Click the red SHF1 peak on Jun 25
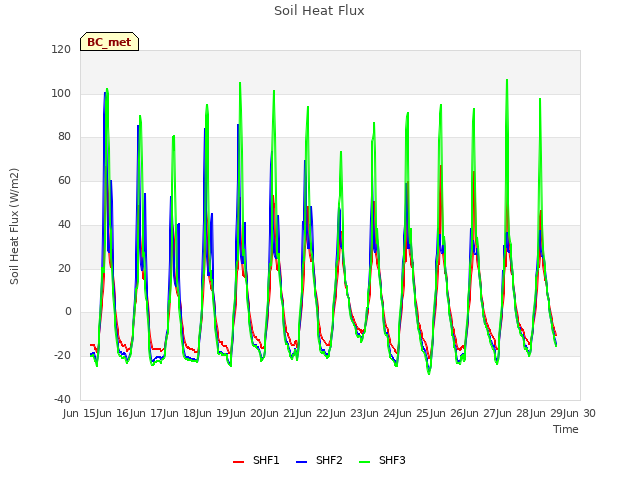 click(440, 166)
